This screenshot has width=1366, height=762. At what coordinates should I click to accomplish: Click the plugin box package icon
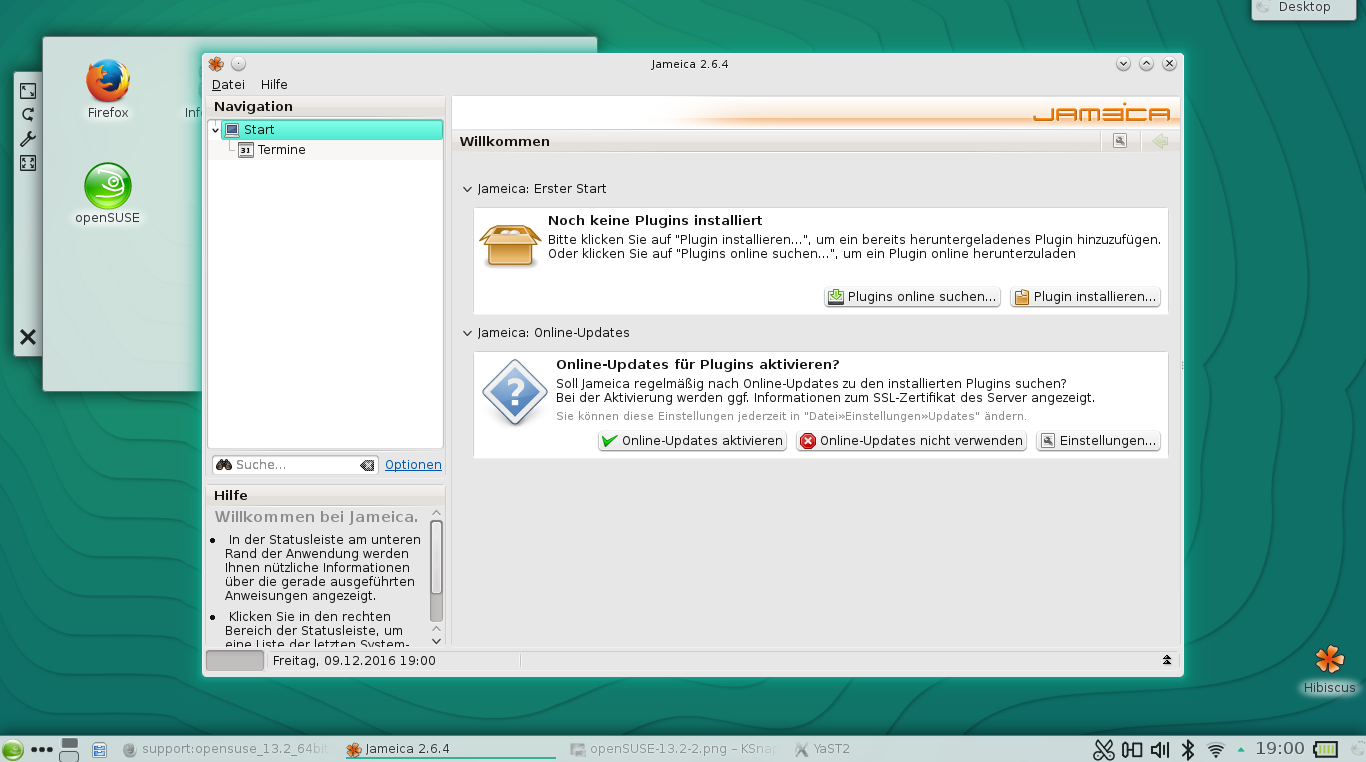[510, 244]
